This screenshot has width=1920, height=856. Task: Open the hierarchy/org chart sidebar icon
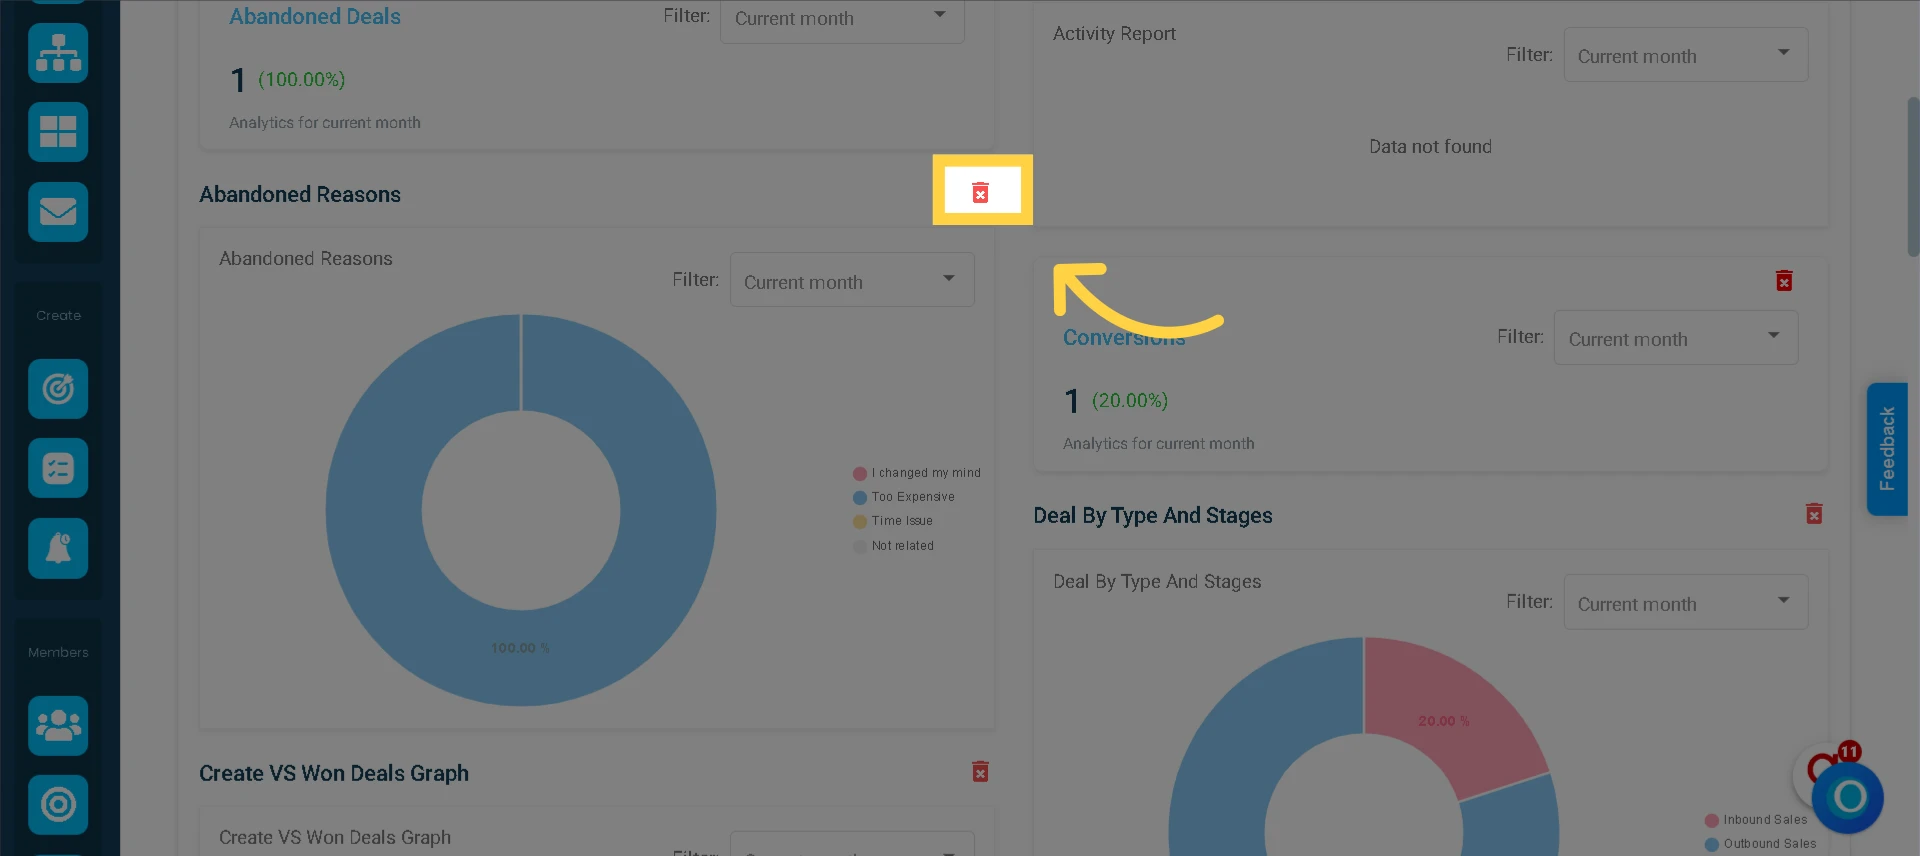(58, 53)
